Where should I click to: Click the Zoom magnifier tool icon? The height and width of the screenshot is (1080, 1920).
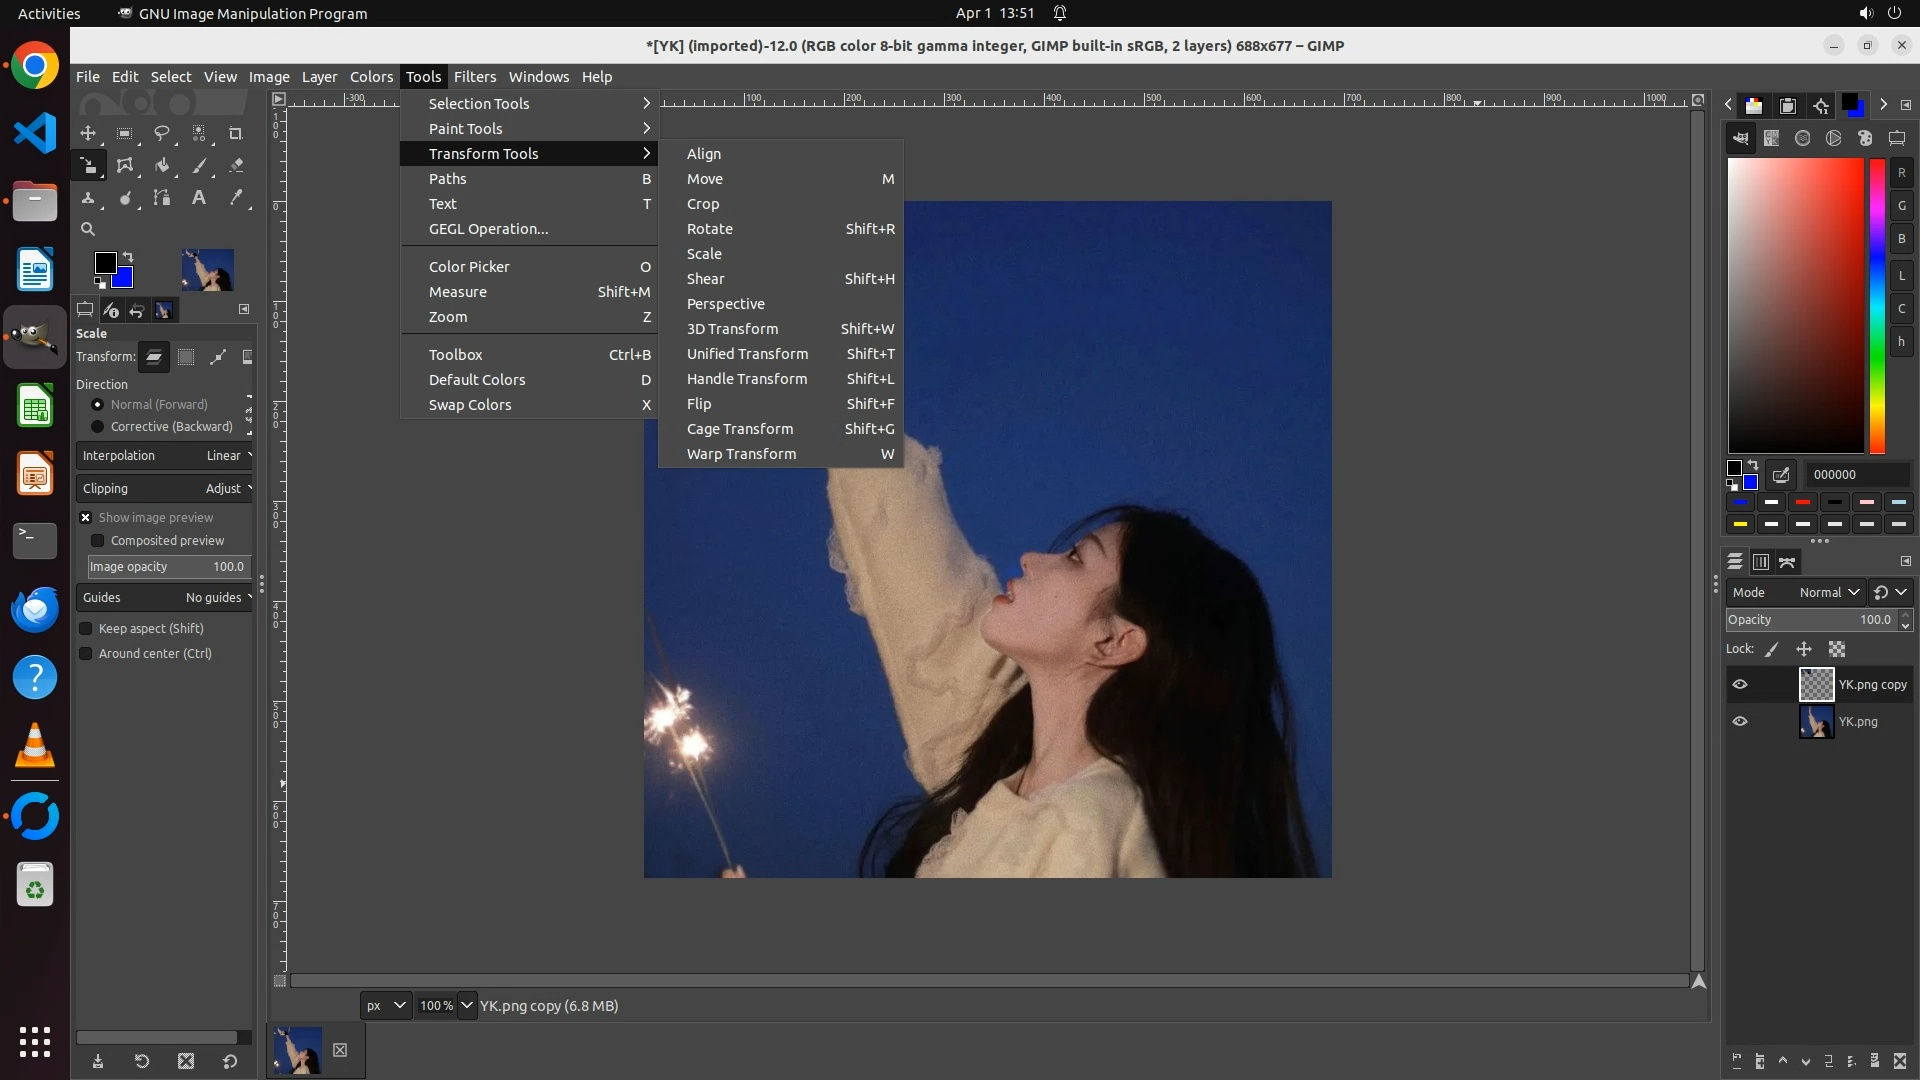(88, 229)
